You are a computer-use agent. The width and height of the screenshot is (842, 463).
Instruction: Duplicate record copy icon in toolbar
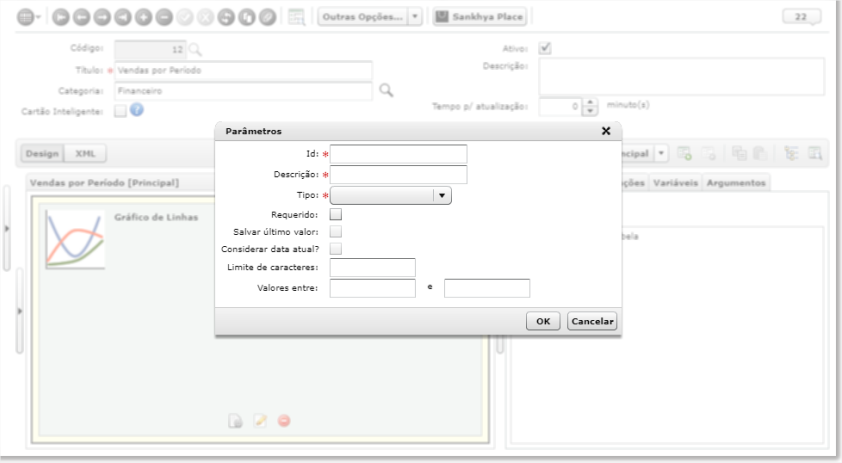246,17
